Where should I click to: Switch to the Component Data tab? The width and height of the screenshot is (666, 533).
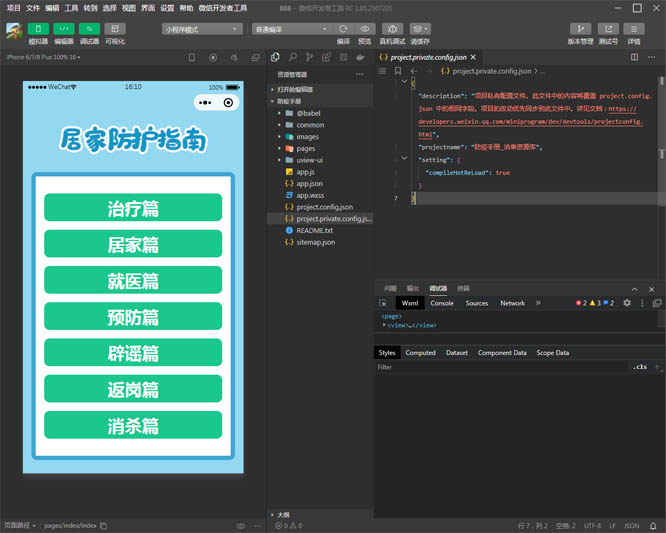(502, 353)
